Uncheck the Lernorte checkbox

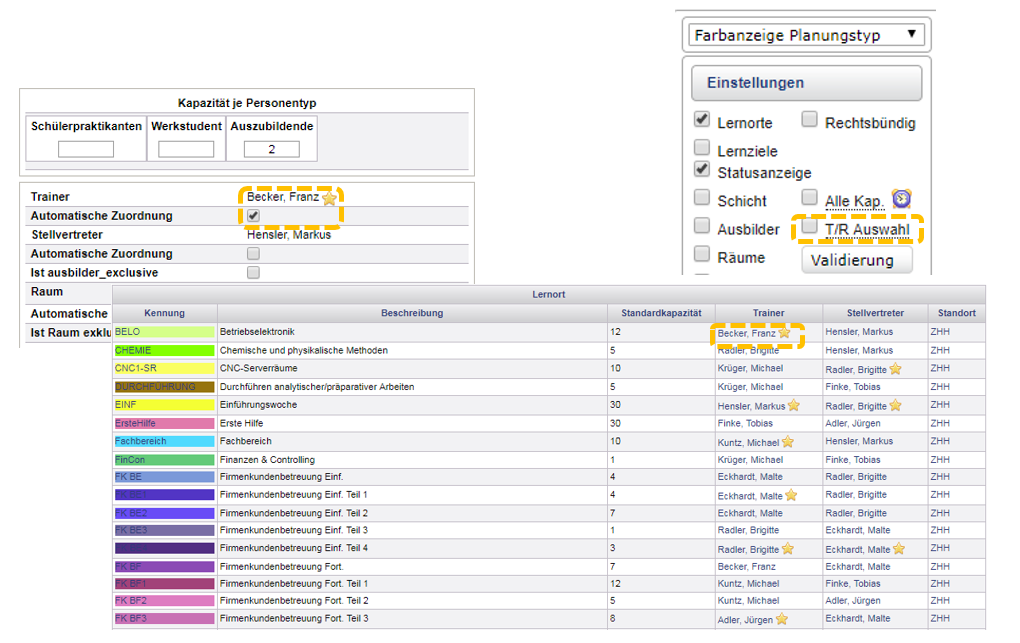point(702,120)
